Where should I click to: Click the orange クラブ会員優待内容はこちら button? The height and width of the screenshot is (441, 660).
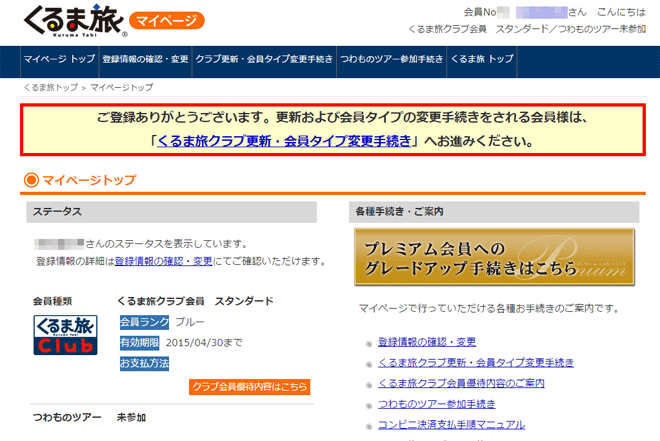click(250, 387)
